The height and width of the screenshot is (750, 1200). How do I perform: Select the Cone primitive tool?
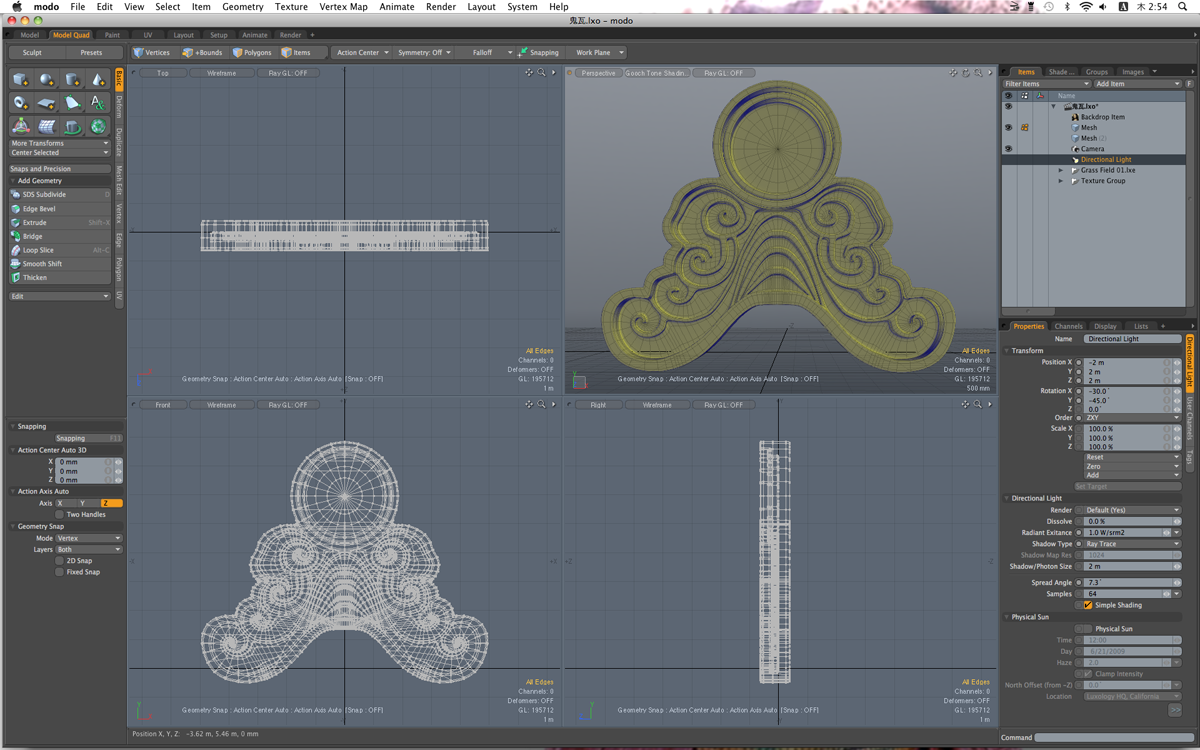click(x=98, y=80)
